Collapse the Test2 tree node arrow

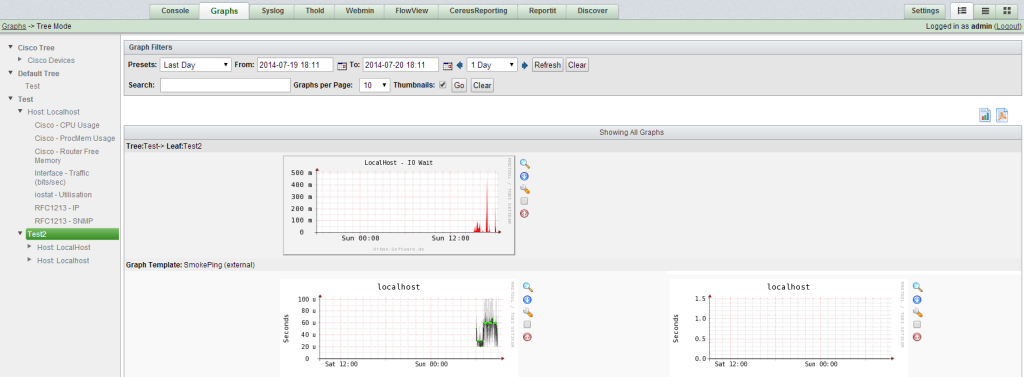point(20,233)
